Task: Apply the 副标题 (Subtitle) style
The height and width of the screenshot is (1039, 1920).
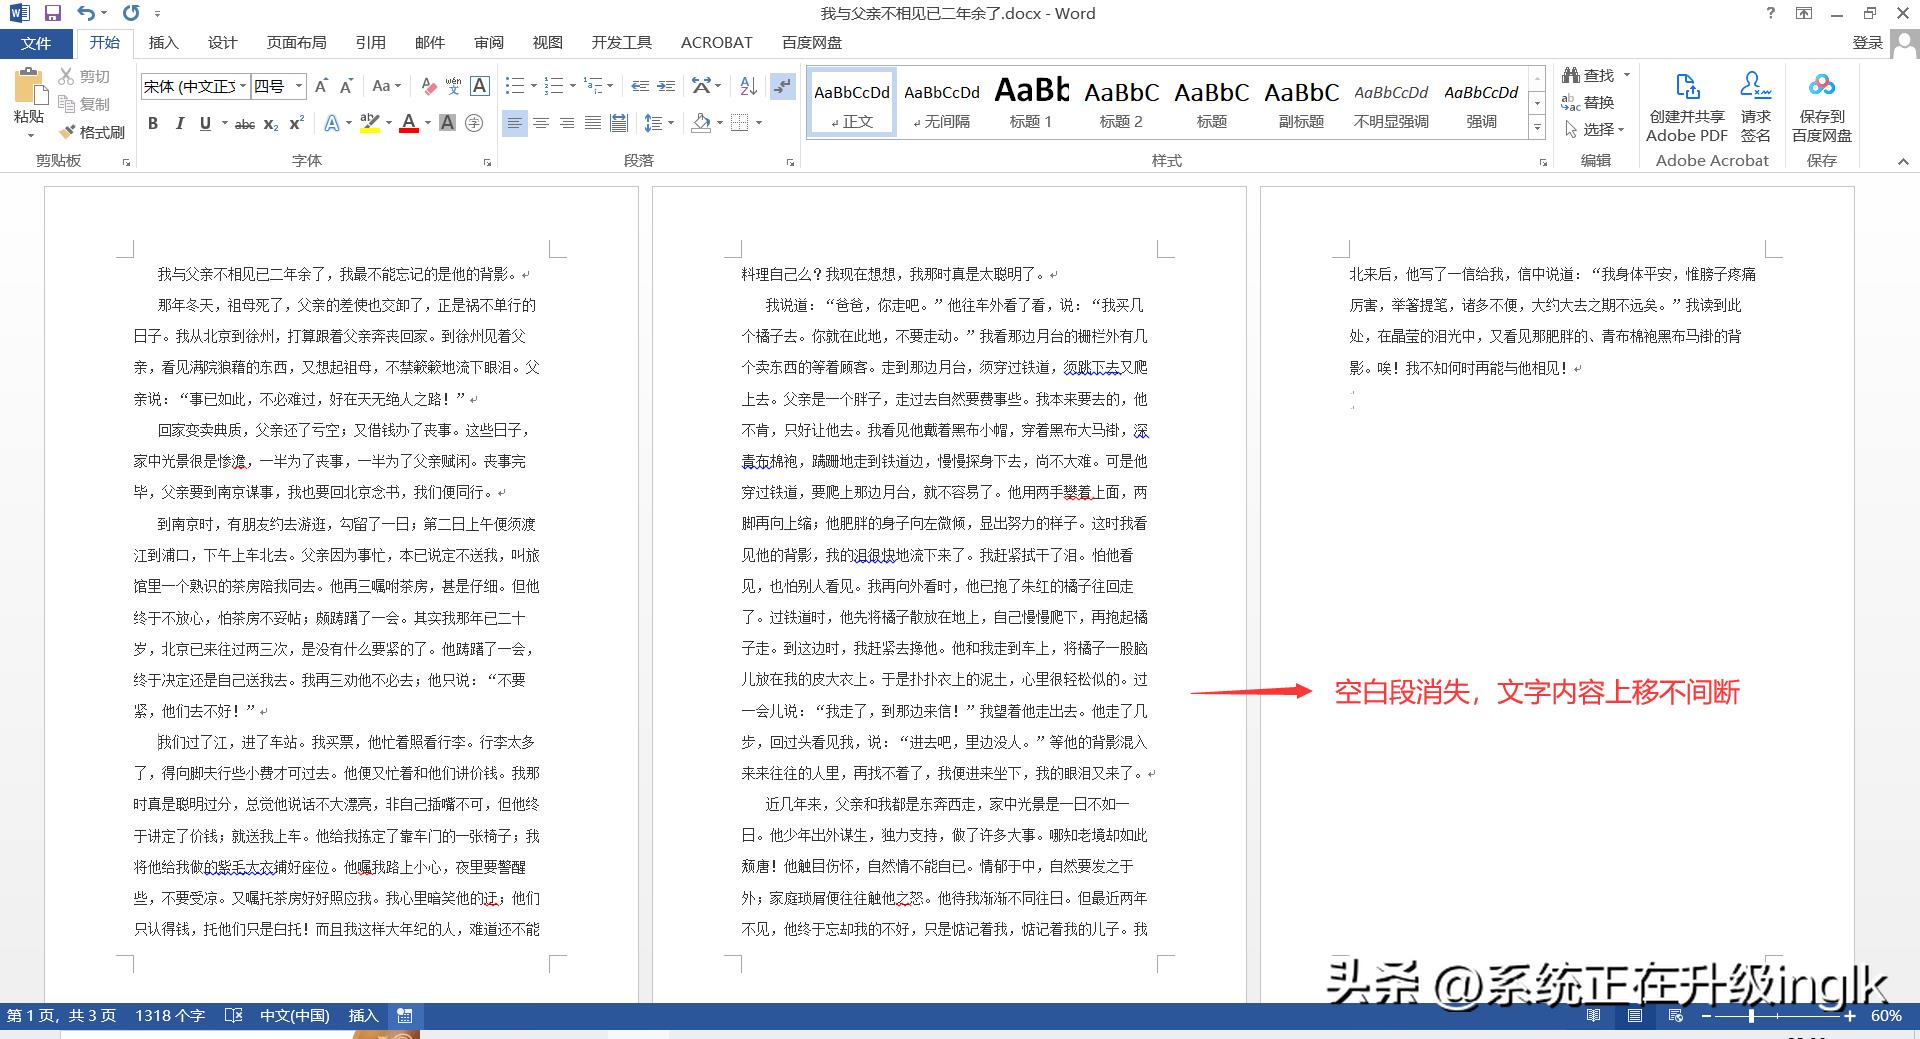Action: click(1301, 102)
